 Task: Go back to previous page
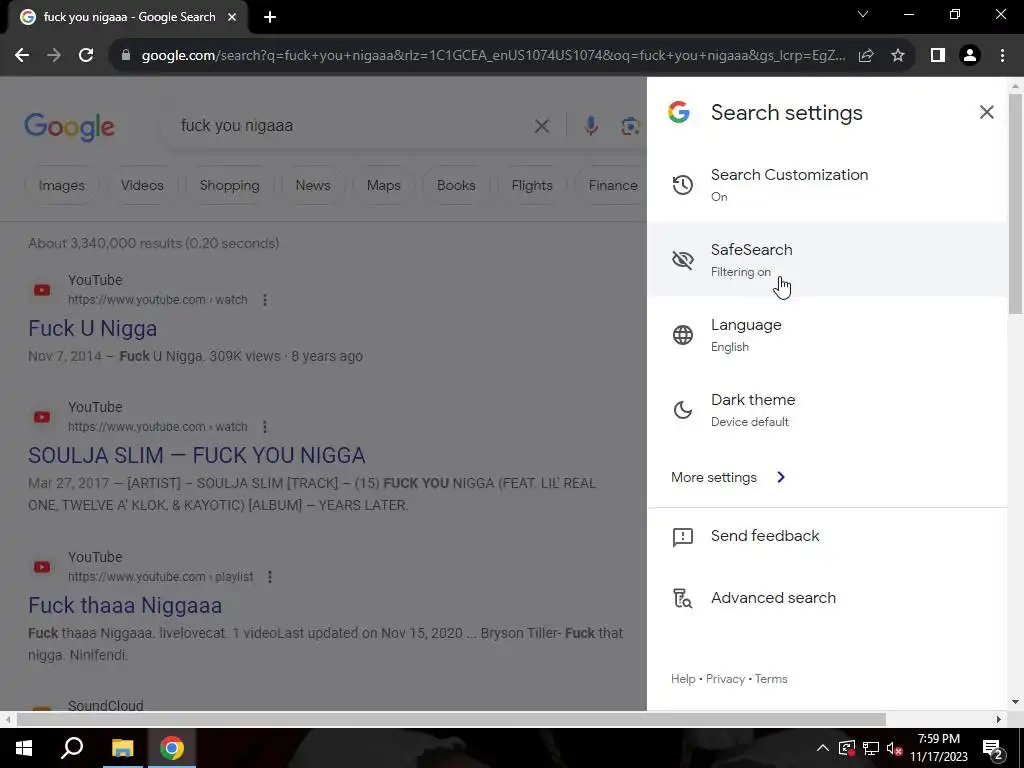click(22, 56)
